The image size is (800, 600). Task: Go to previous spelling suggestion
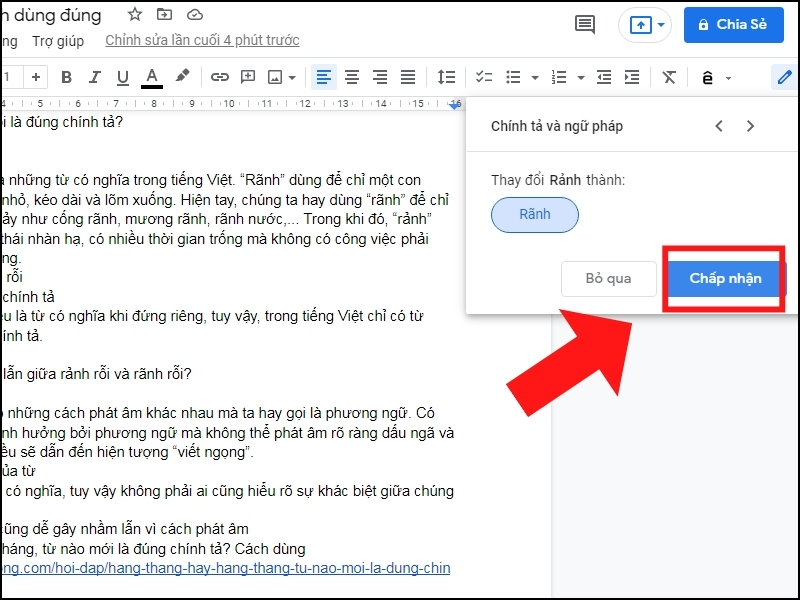719,126
